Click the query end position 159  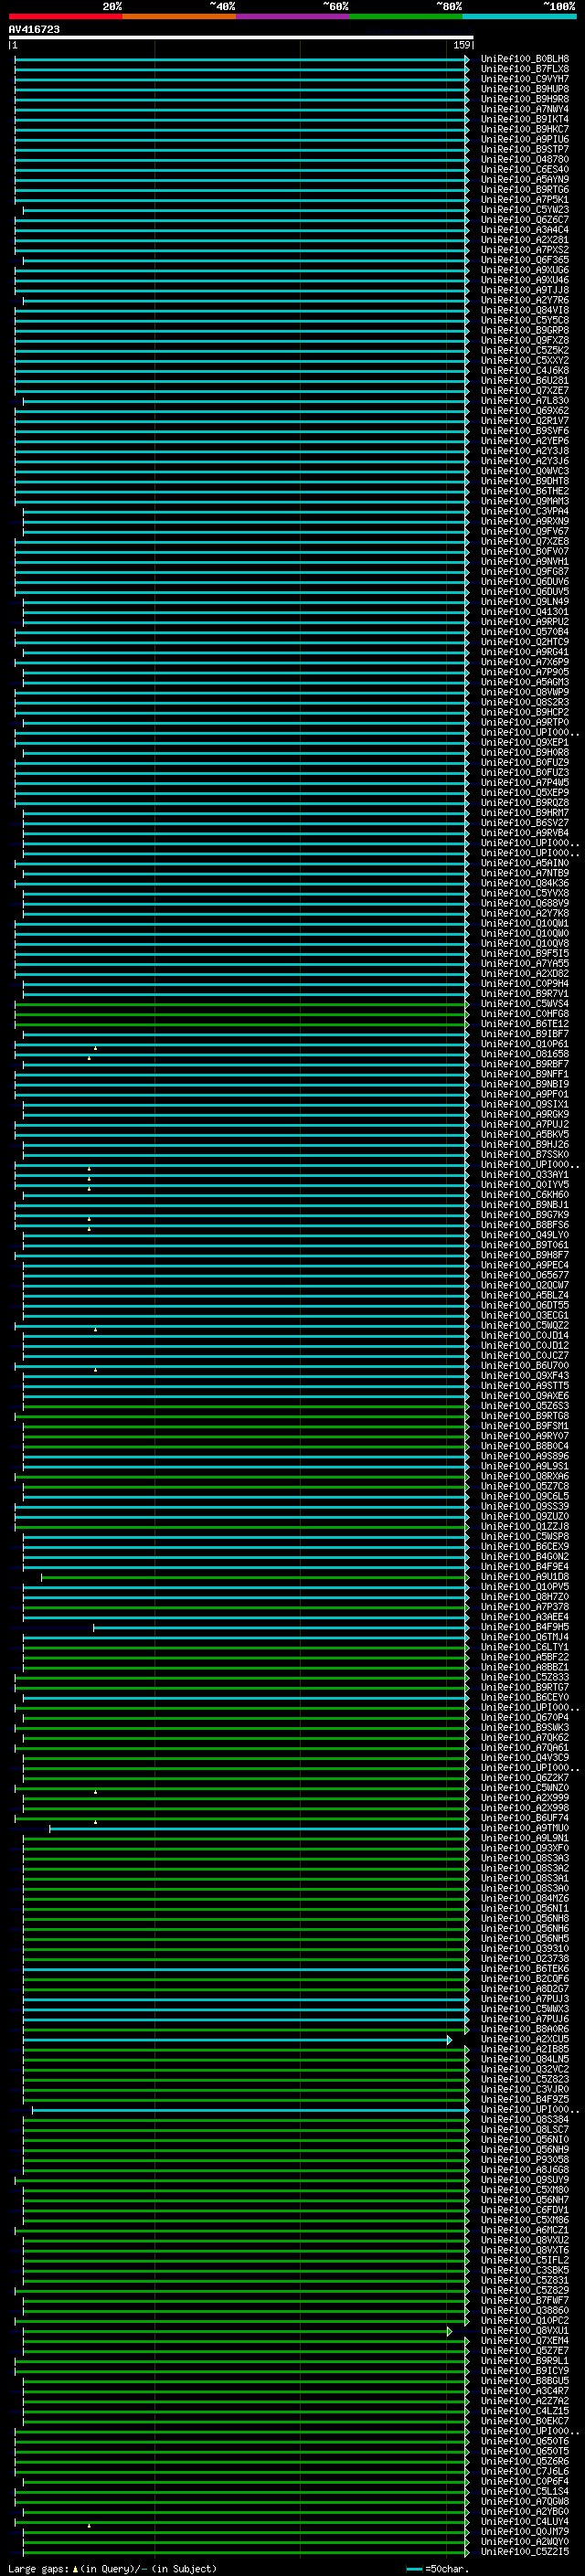461,45
